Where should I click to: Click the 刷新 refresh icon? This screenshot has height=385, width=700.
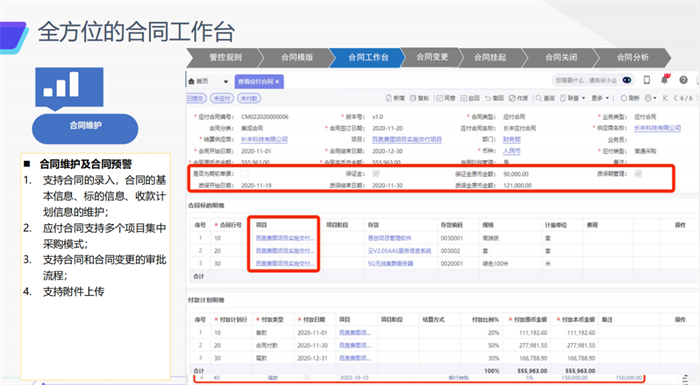pos(624,98)
